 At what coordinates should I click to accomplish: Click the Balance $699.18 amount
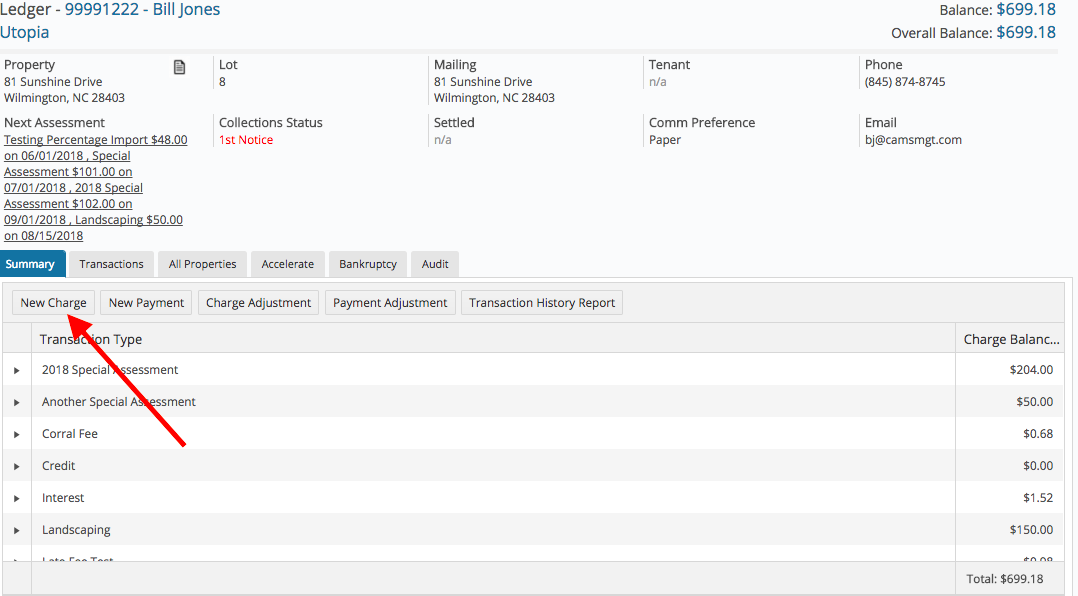tap(1026, 10)
